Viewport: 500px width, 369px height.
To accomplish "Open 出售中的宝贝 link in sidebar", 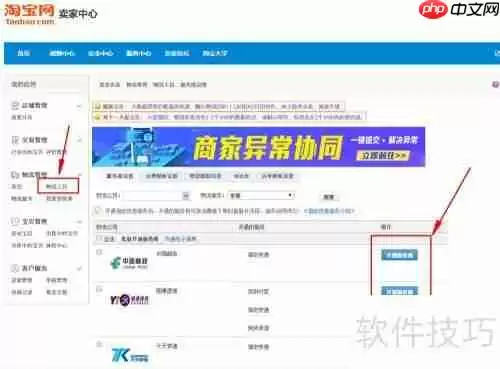I will pyautogui.click(x=62, y=233).
